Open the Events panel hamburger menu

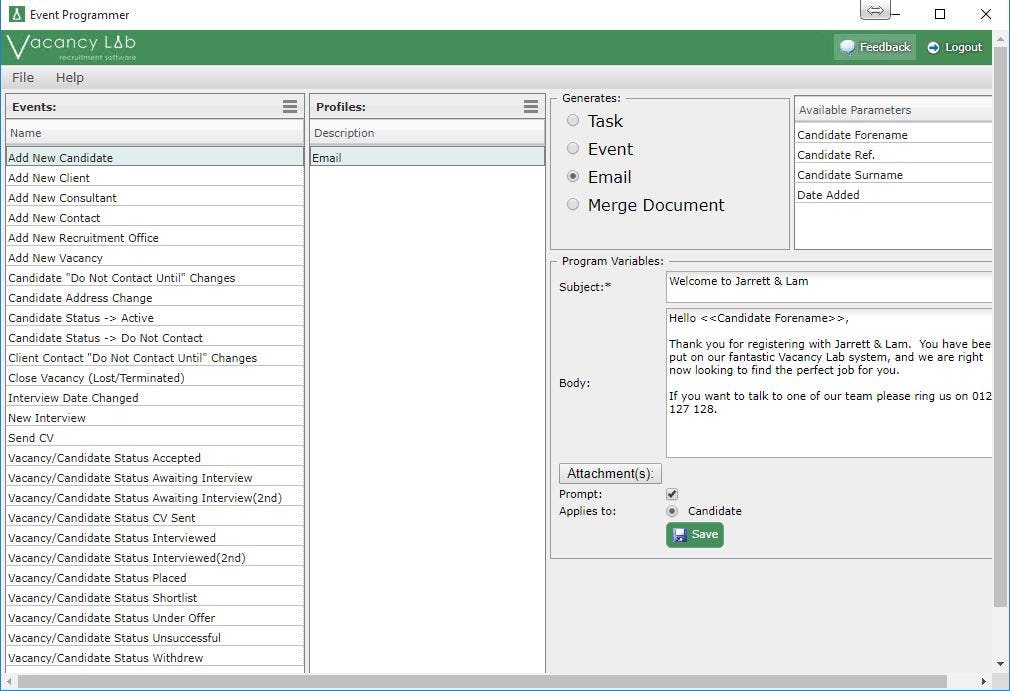[x=290, y=106]
